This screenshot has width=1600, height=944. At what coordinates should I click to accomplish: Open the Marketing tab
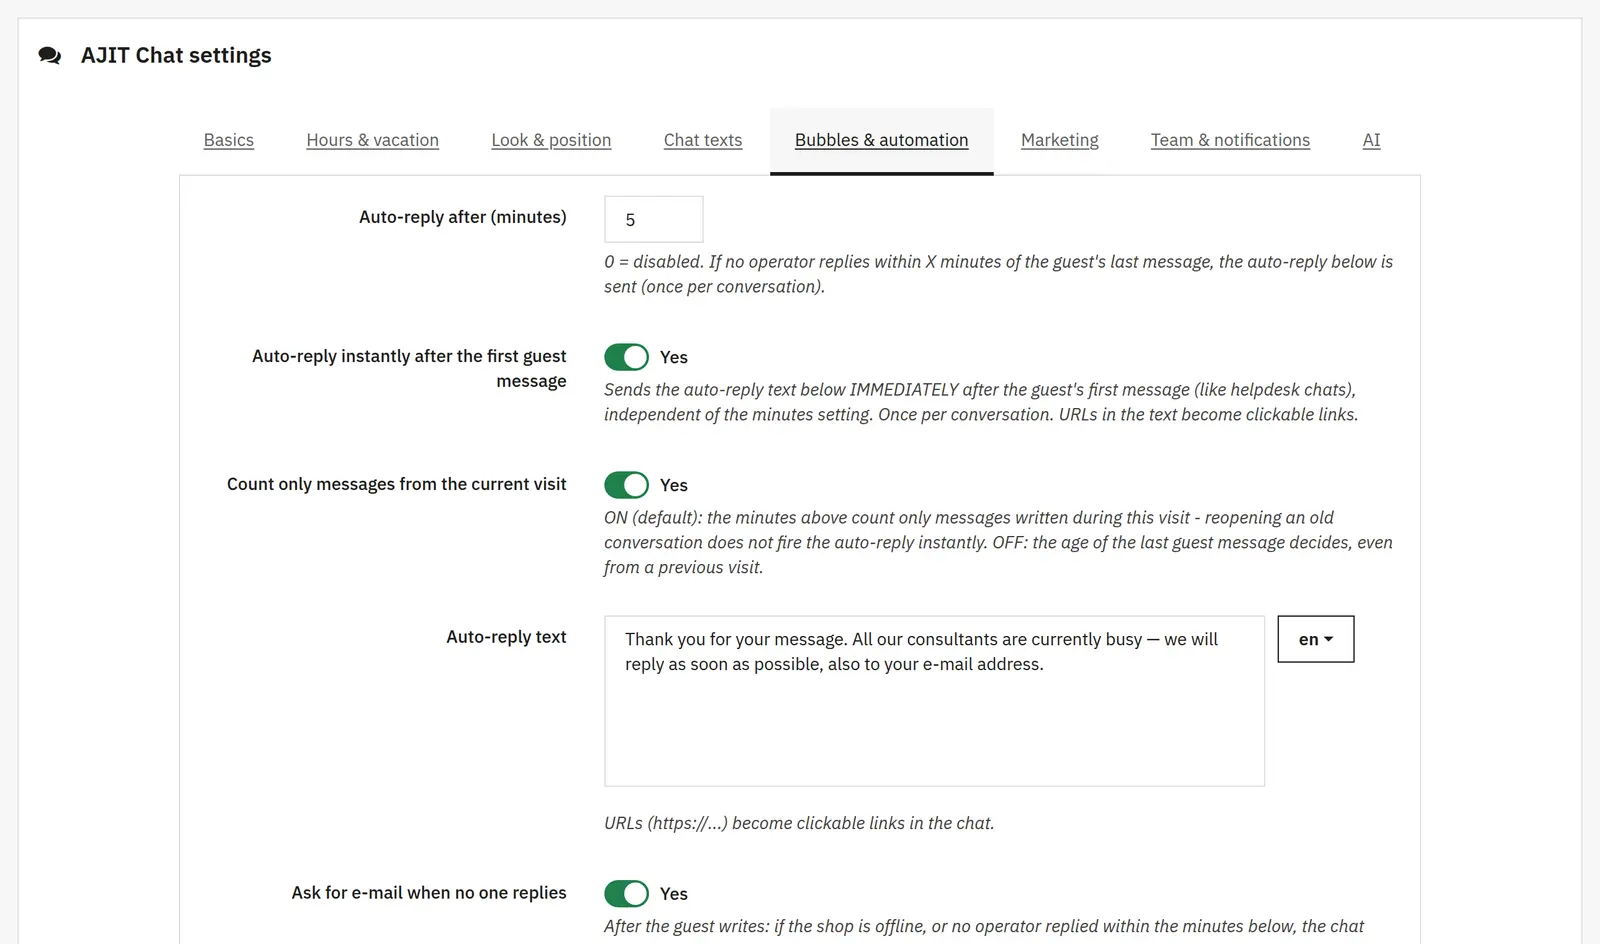click(x=1060, y=140)
